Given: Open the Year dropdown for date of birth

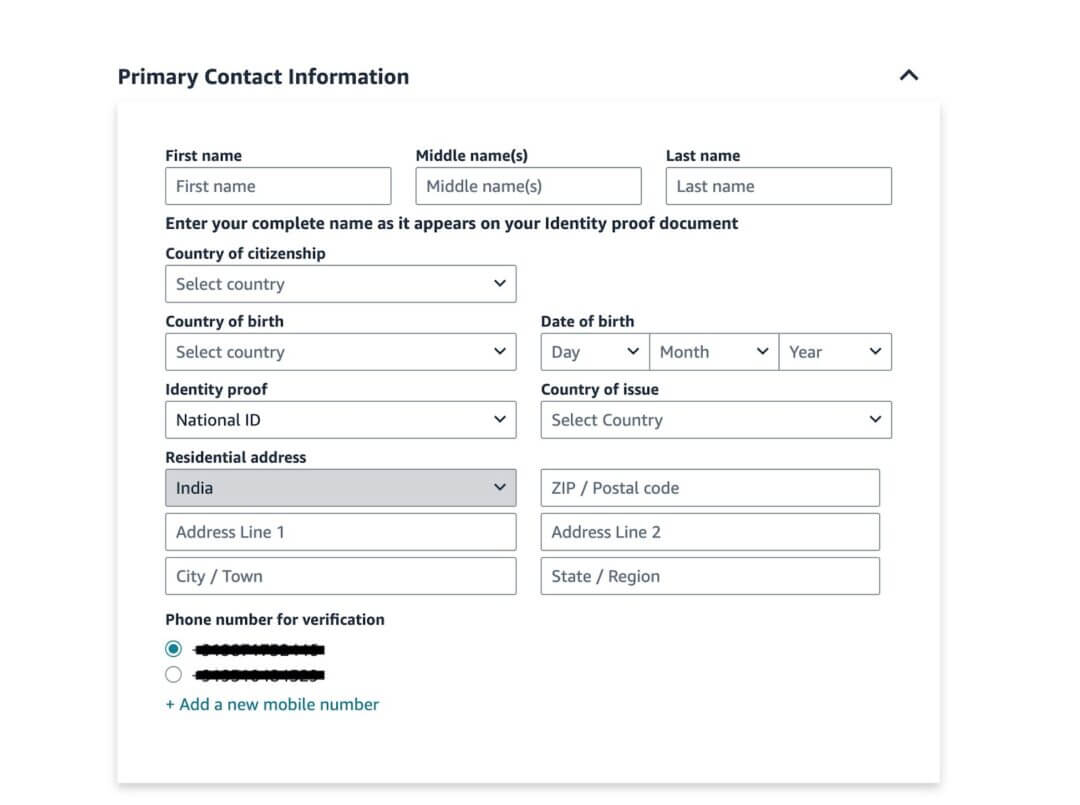Looking at the screenshot, I should [x=835, y=351].
